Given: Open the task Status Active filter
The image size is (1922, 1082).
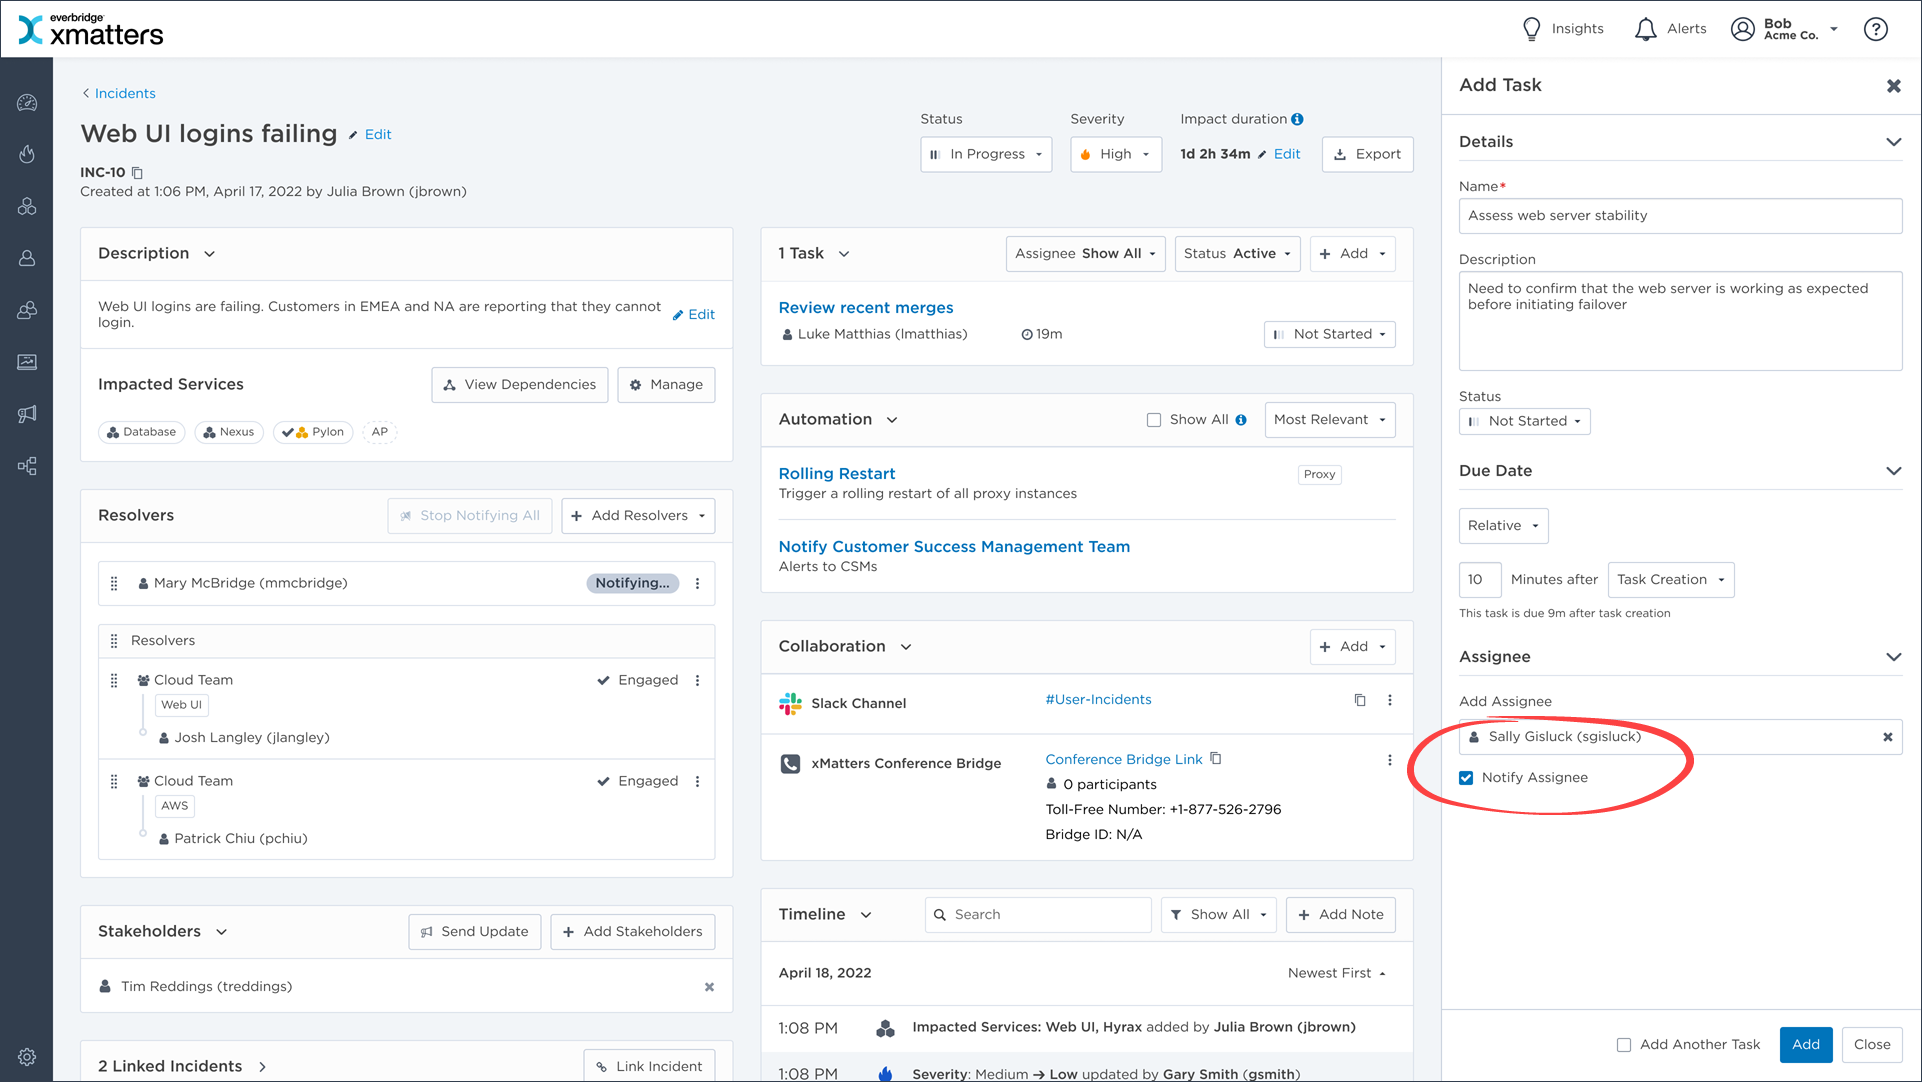Looking at the screenshot, I should (x=1238, y=254).
